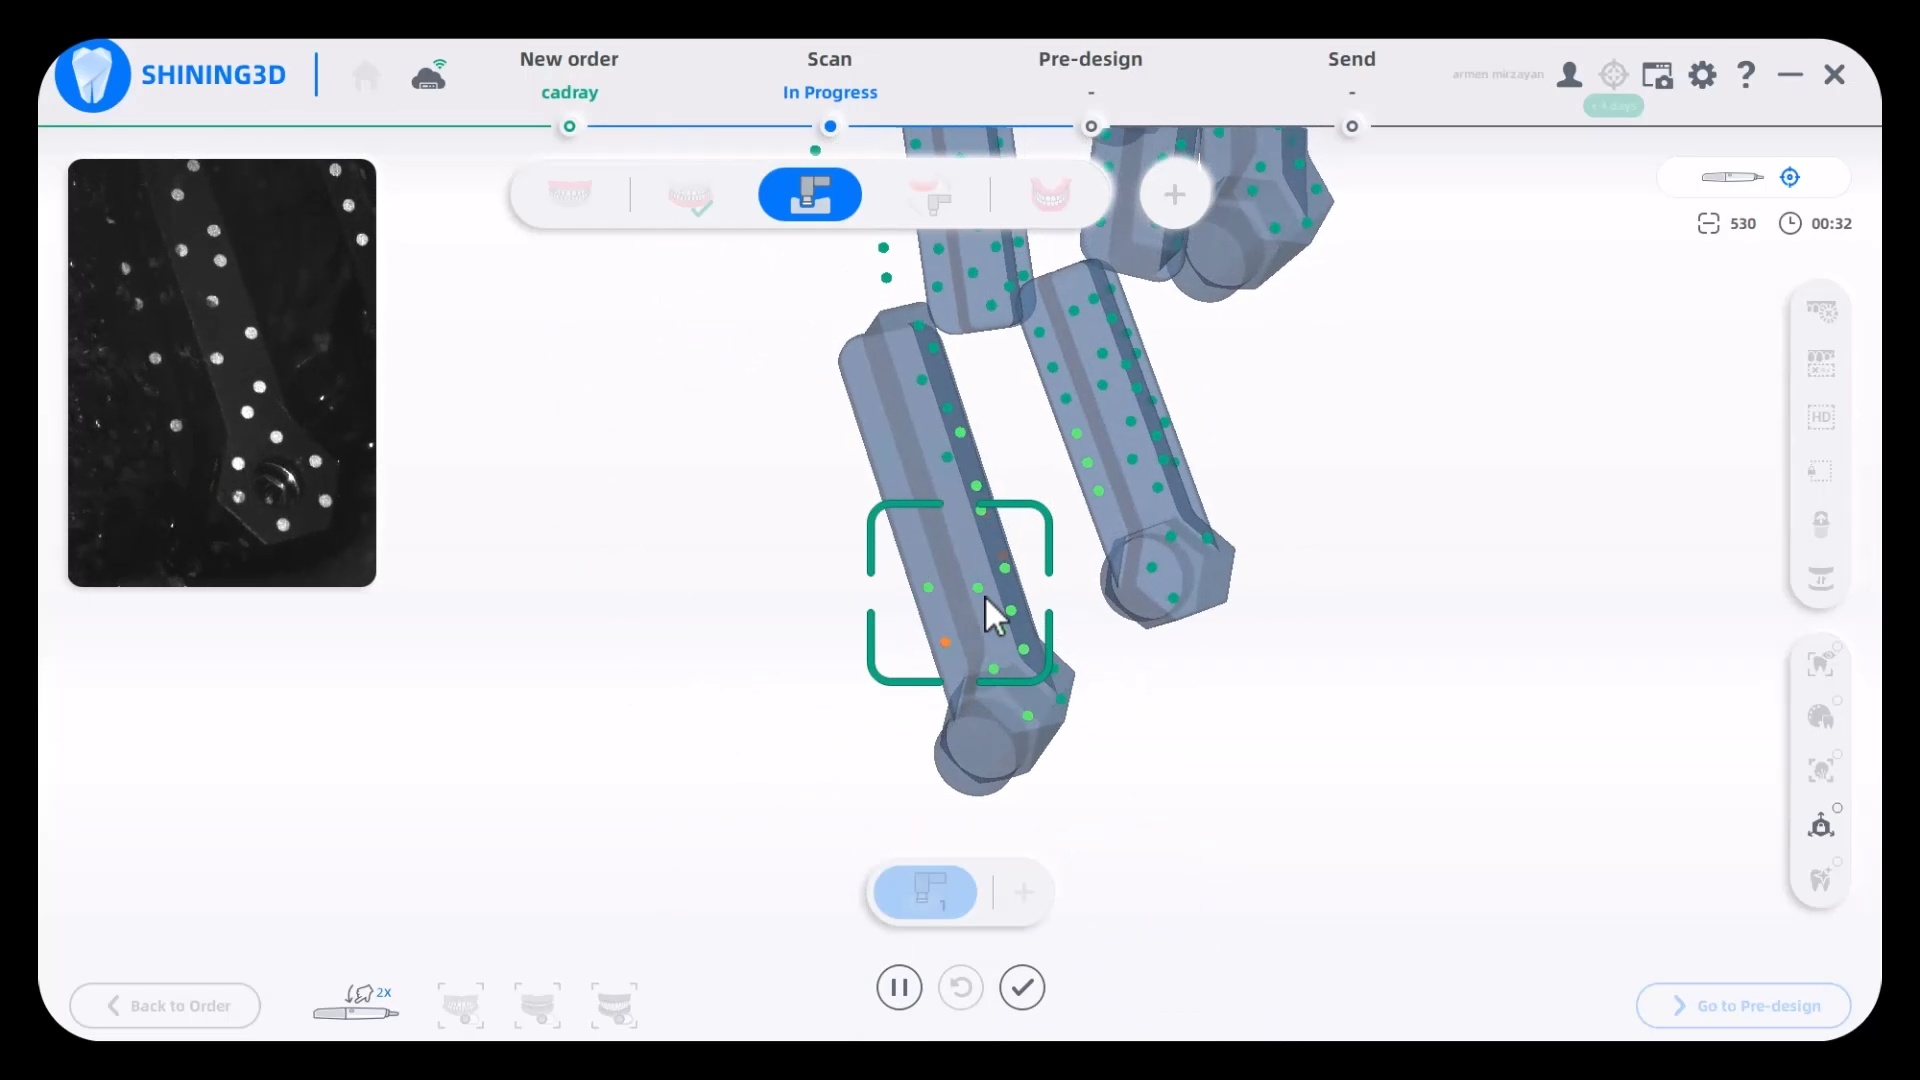Select the upper jaw scan step

click(570, 194)
